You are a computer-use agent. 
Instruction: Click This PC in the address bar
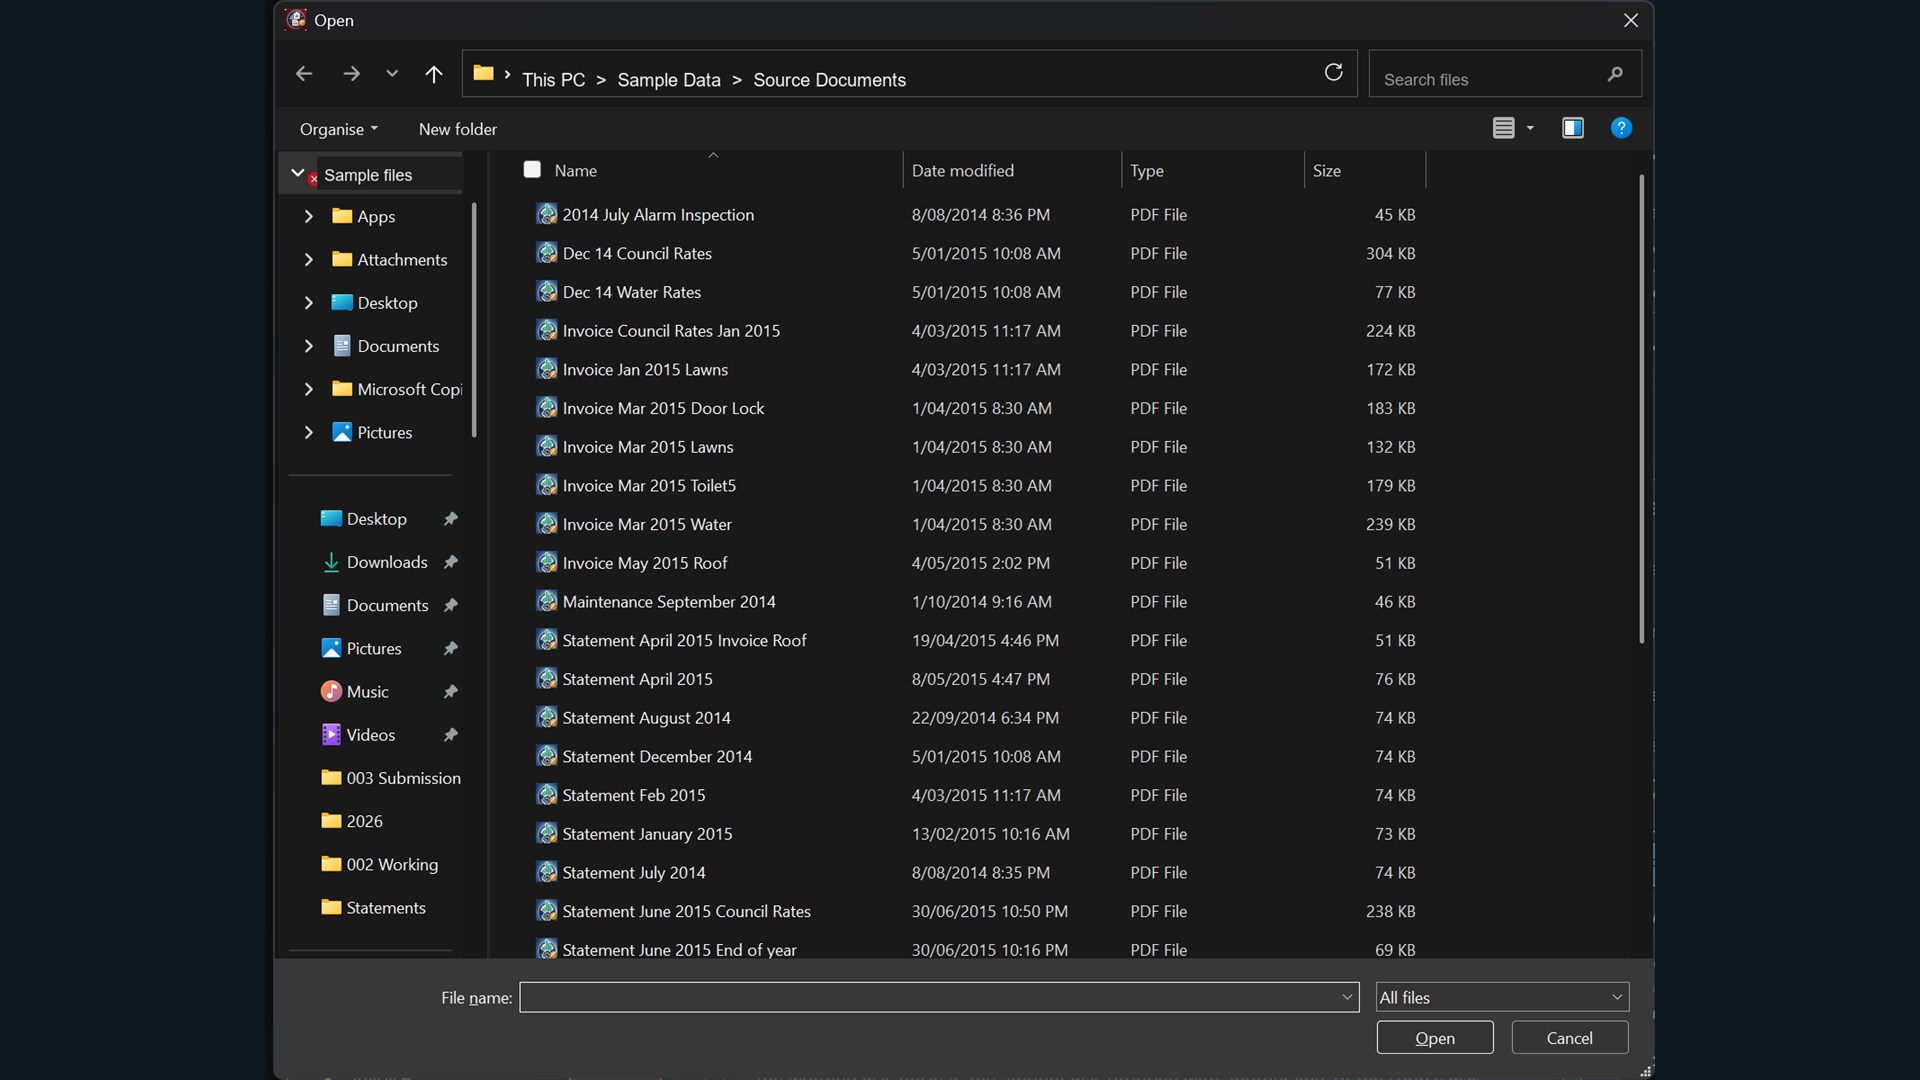[553, 80]
